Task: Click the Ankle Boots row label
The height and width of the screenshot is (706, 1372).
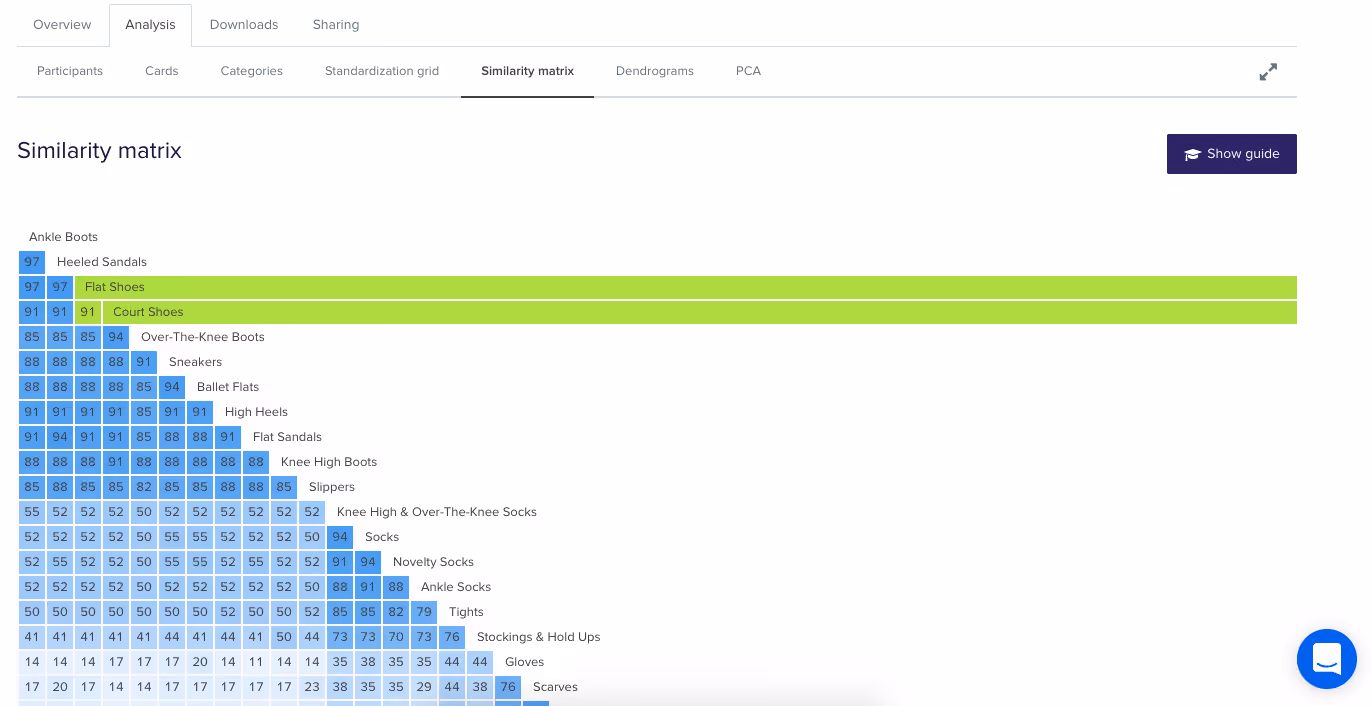Action: [x=63, y=237]
